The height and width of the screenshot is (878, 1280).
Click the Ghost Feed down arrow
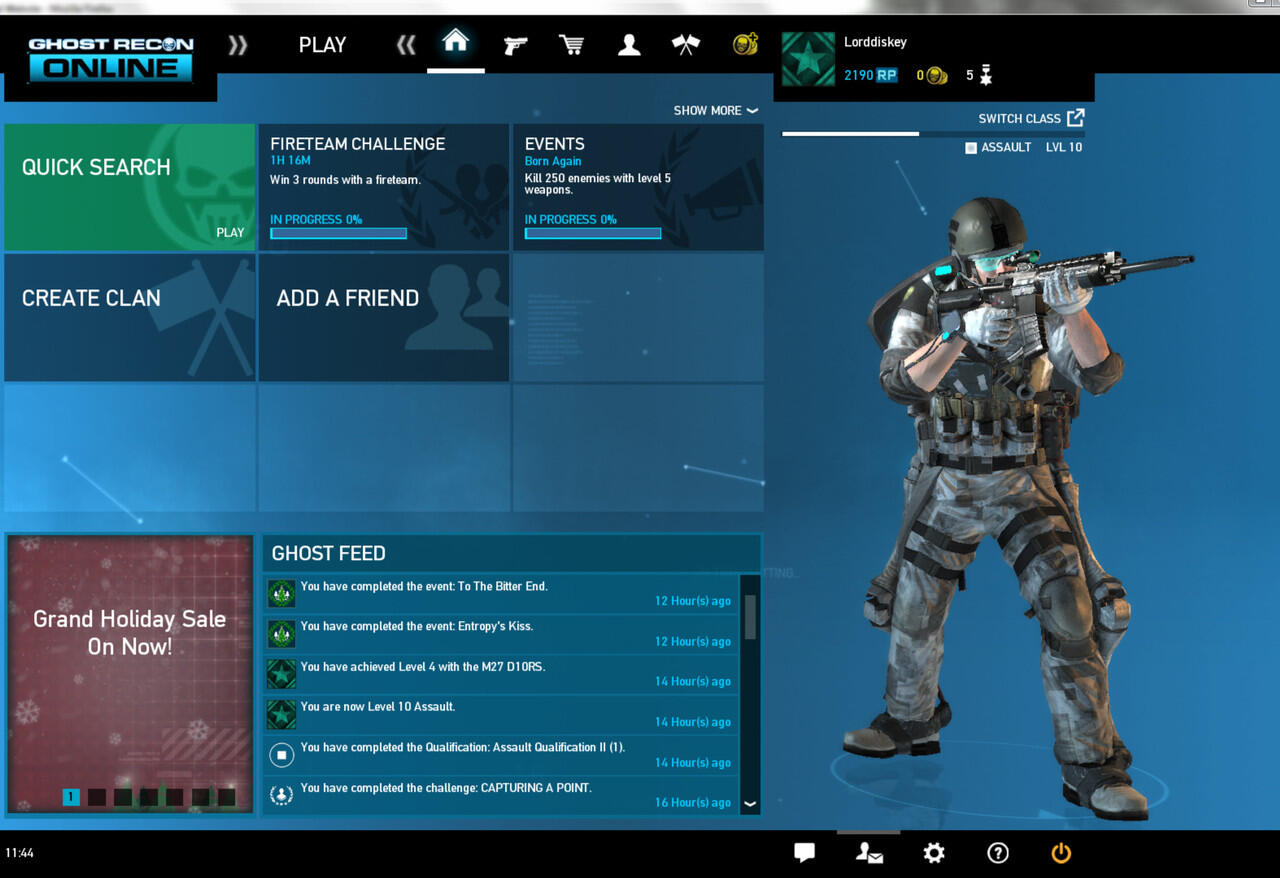(750, 803)
